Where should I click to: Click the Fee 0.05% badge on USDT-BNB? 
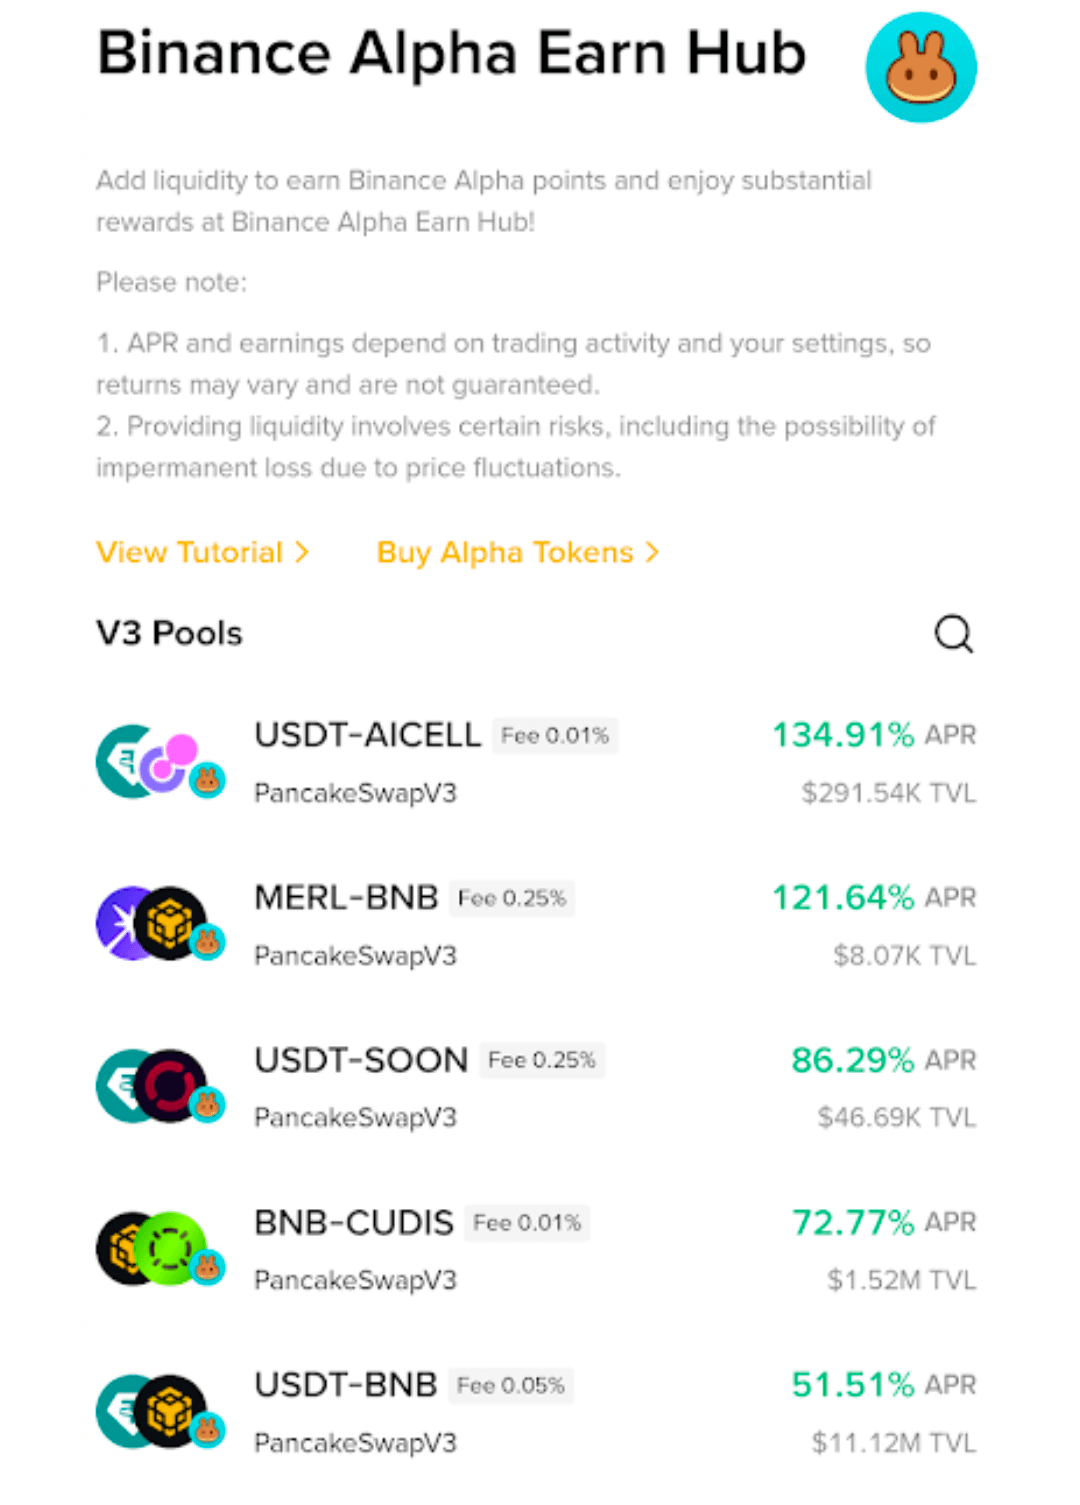coord(511,1385)
